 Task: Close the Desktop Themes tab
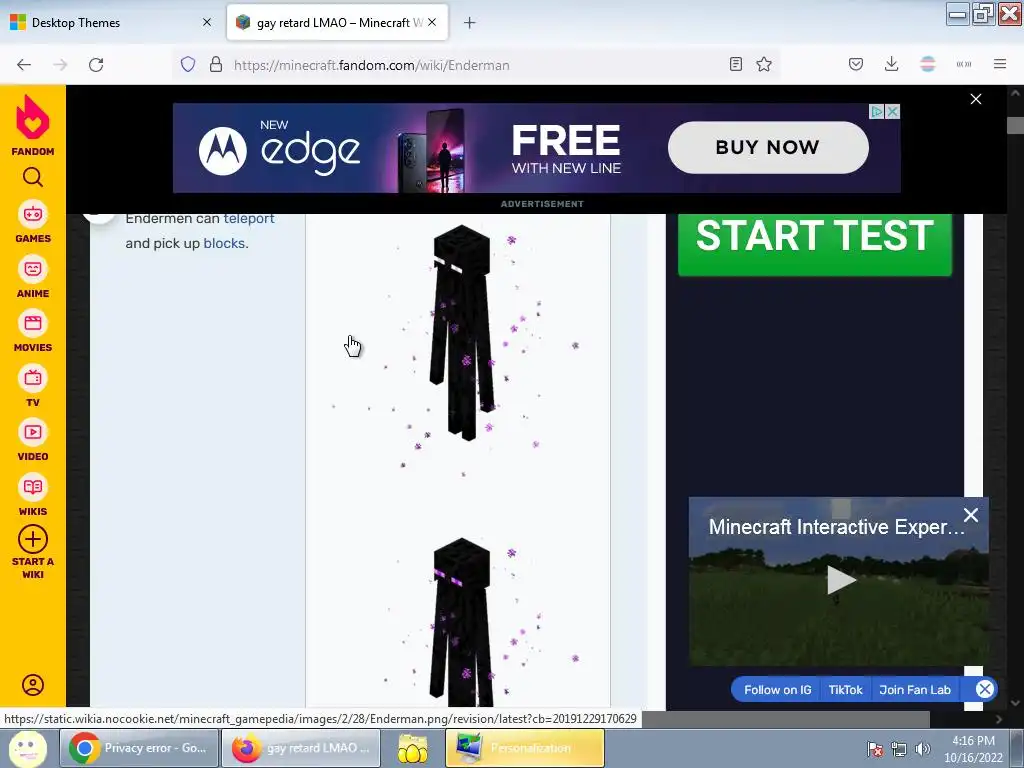(207, 22)
